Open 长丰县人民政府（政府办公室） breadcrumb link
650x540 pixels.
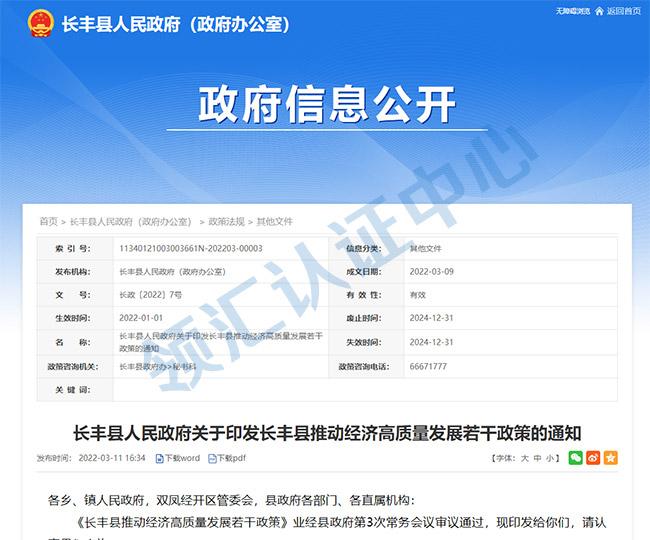click(x=131, y=222)
